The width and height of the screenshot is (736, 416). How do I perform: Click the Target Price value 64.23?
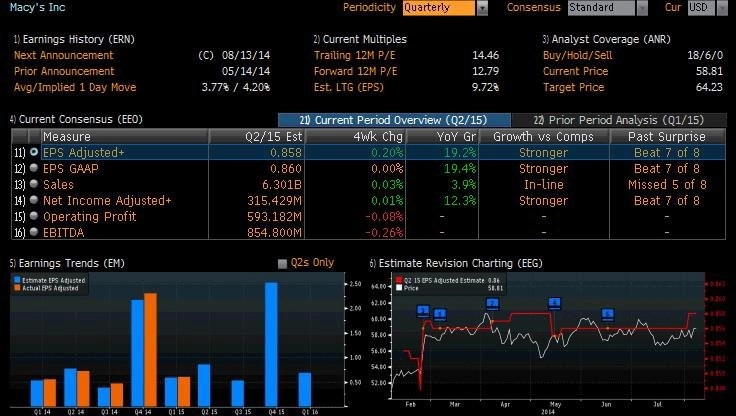pos(709,87)
